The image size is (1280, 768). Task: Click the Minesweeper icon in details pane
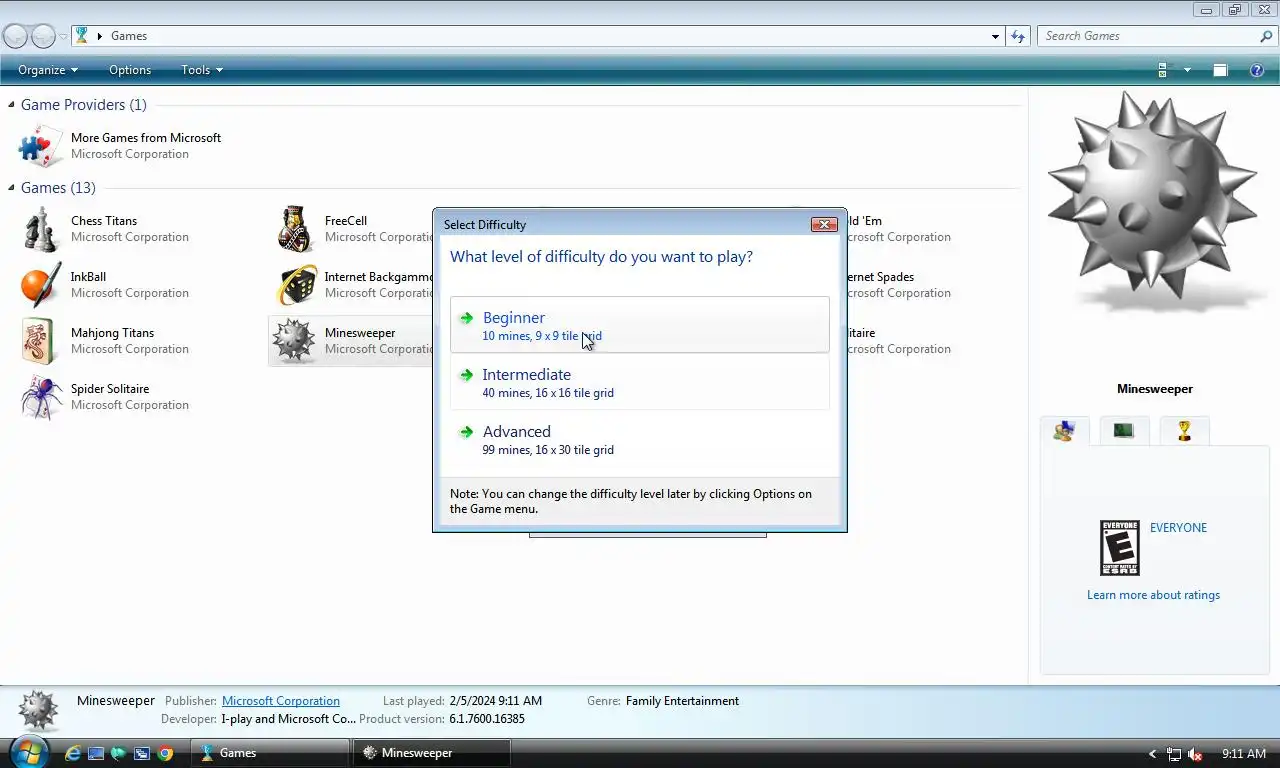coord(39,710)
